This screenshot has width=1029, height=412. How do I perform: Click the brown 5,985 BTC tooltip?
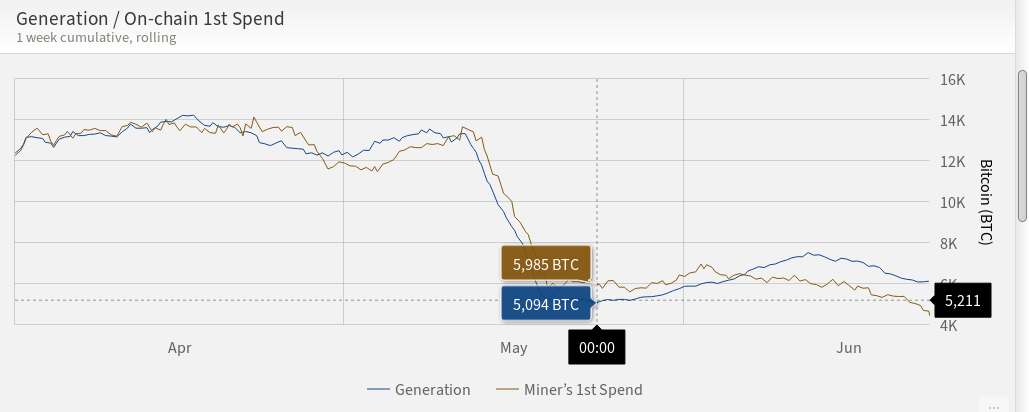point(546,264)
